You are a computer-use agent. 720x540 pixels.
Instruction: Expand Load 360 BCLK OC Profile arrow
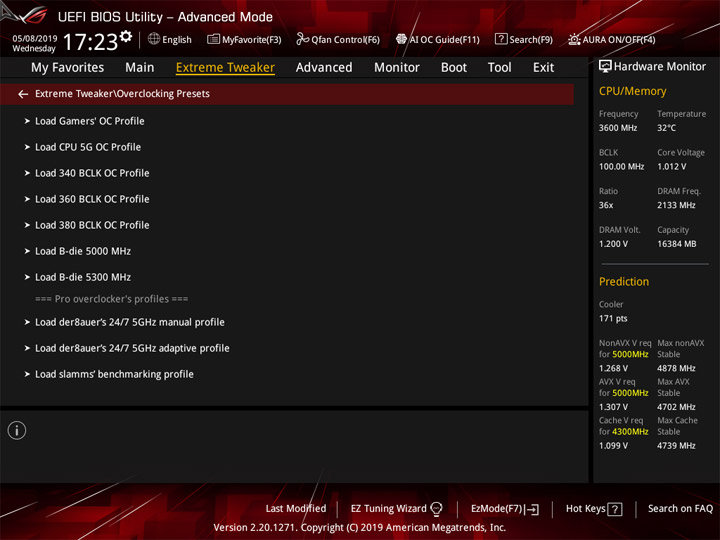27,199
